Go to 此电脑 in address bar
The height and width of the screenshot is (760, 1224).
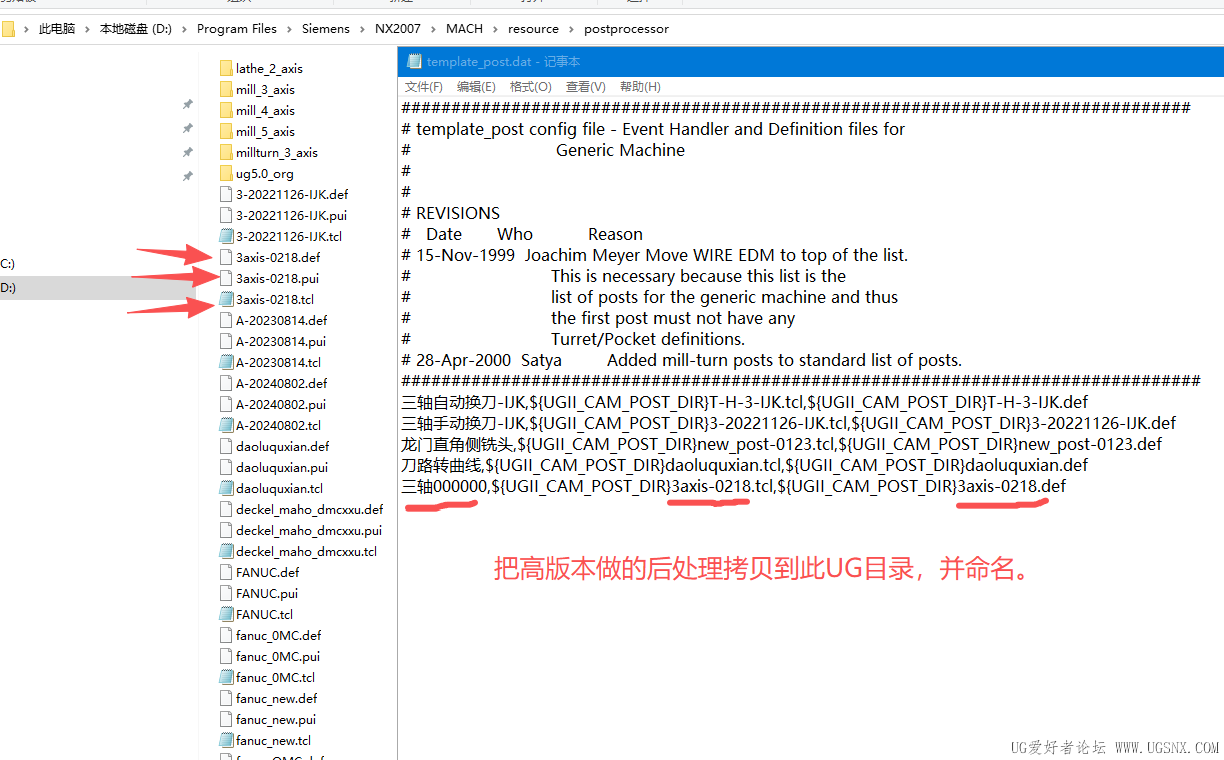[x=57, y=29]
